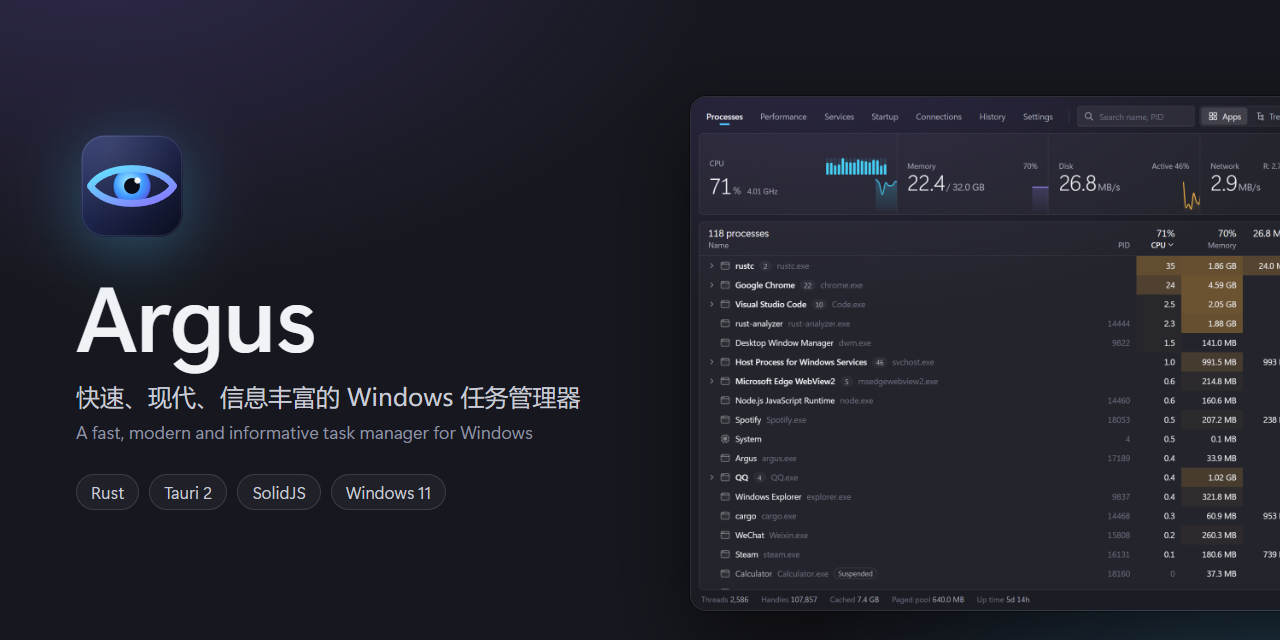Click the Steam process icon
This screenshot has height=640, width=1280.
[725, 555]
